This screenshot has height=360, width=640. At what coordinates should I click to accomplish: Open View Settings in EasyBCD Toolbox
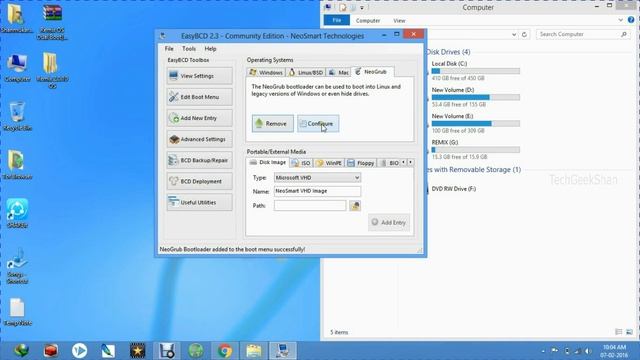(200, 76)
